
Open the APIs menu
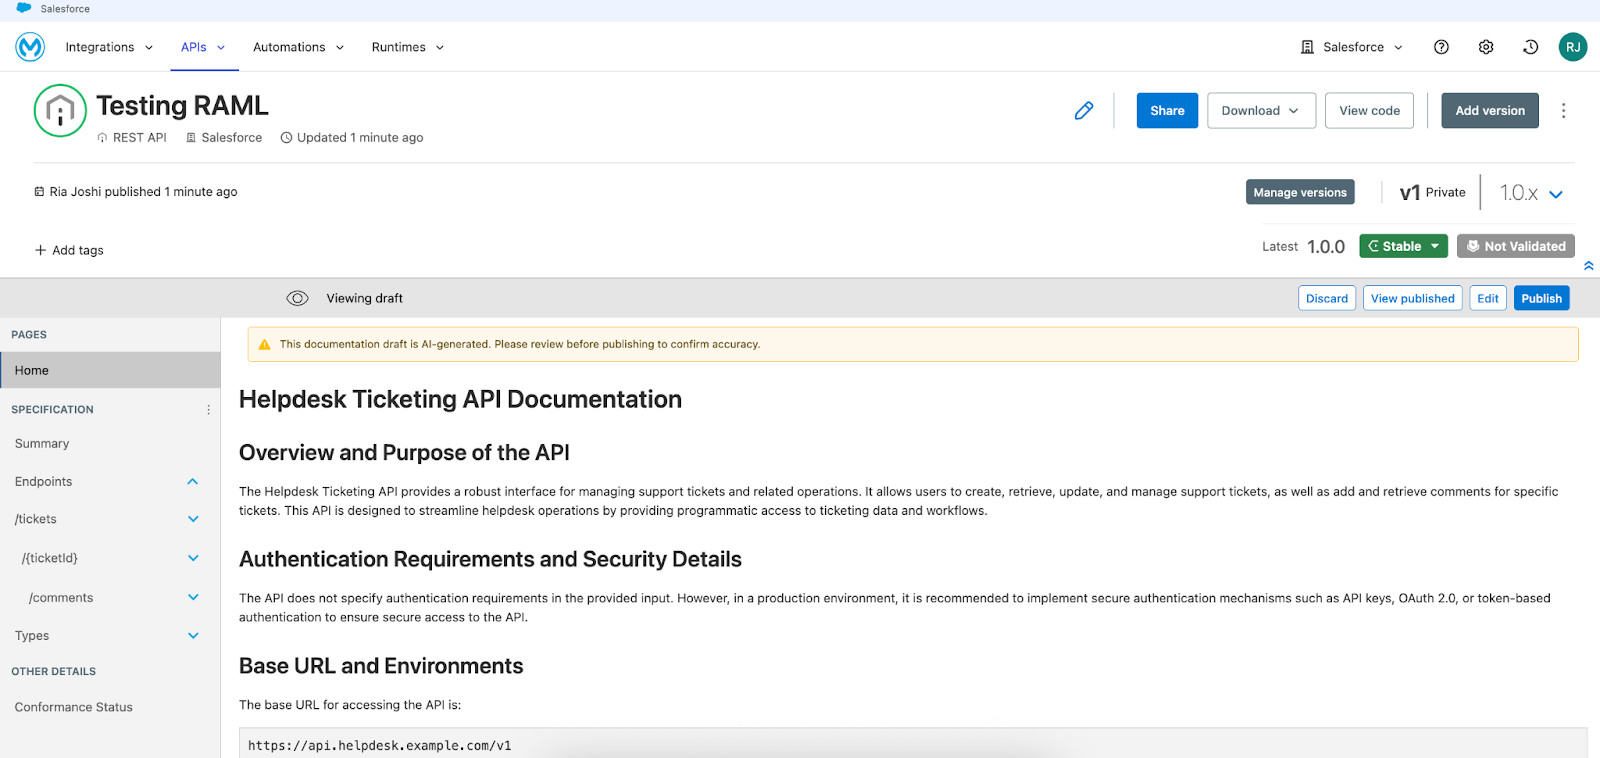203,47
